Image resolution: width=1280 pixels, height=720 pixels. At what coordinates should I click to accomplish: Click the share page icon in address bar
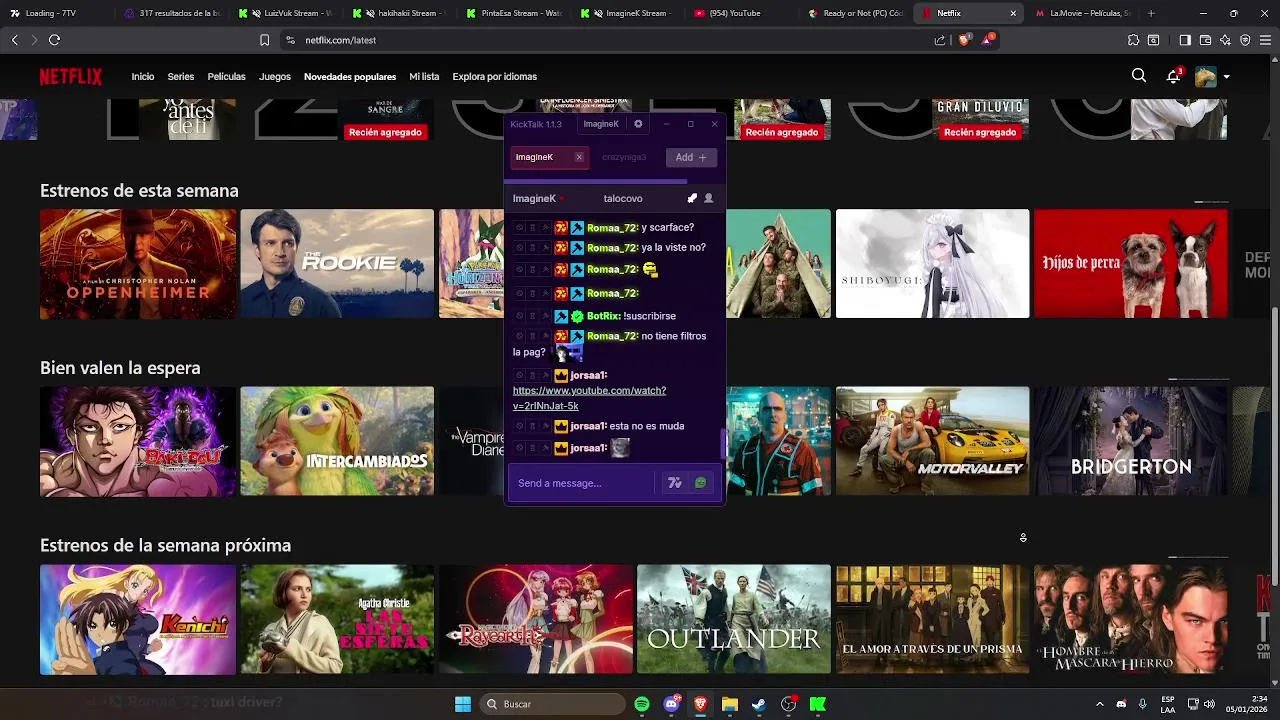940,40
